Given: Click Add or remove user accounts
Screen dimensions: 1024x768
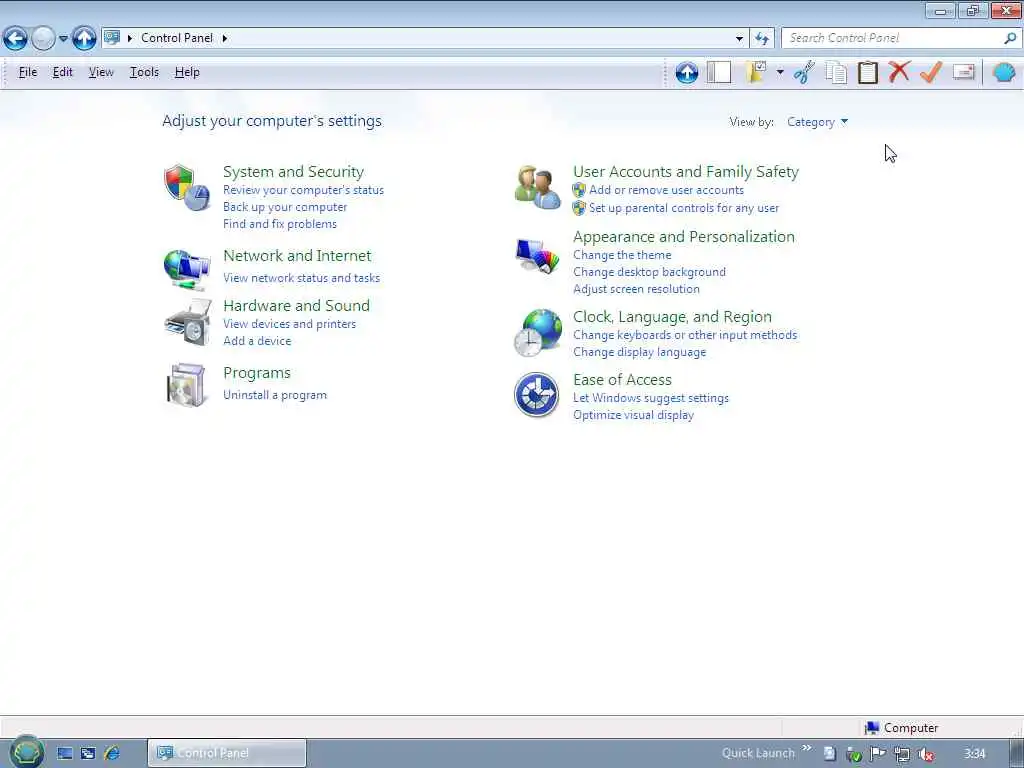Looking at the screenshot, I should pyautogui.click(x=666, y=190).
